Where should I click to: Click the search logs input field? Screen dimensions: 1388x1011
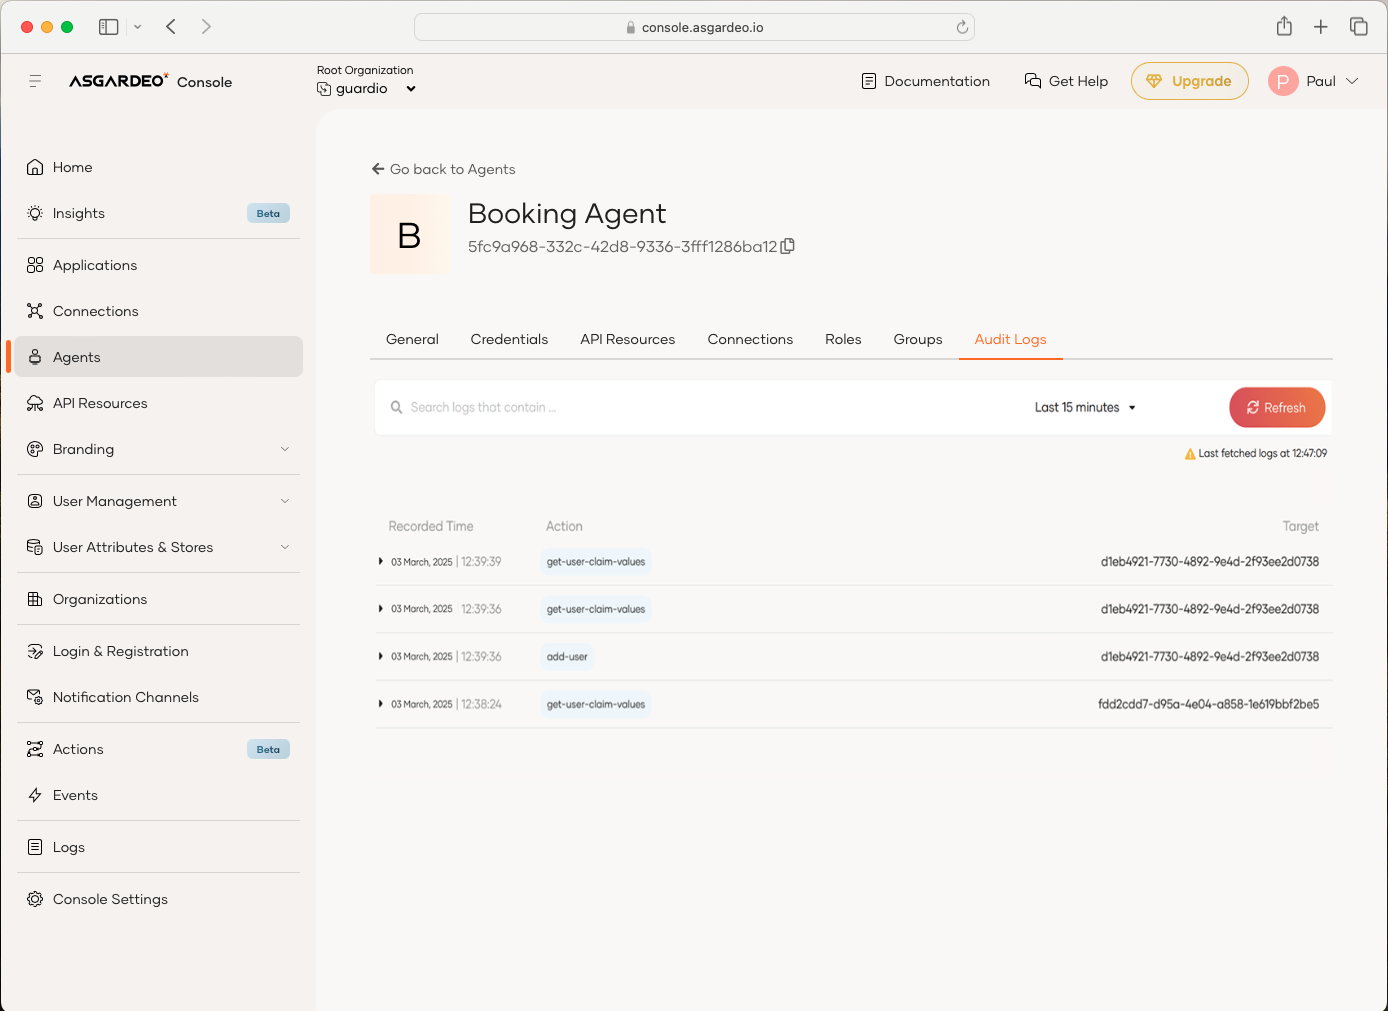tap(700, 408)
